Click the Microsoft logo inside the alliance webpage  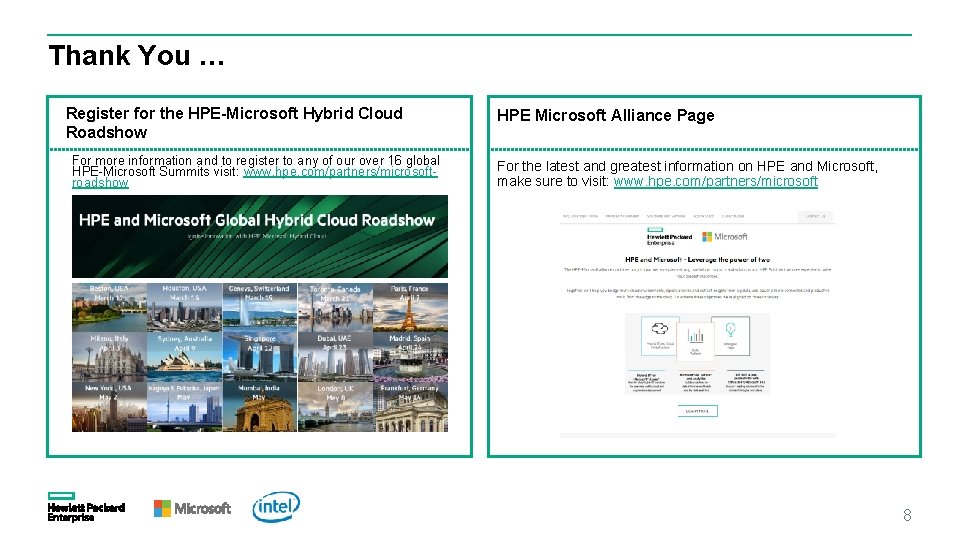(x=725, y=236)
